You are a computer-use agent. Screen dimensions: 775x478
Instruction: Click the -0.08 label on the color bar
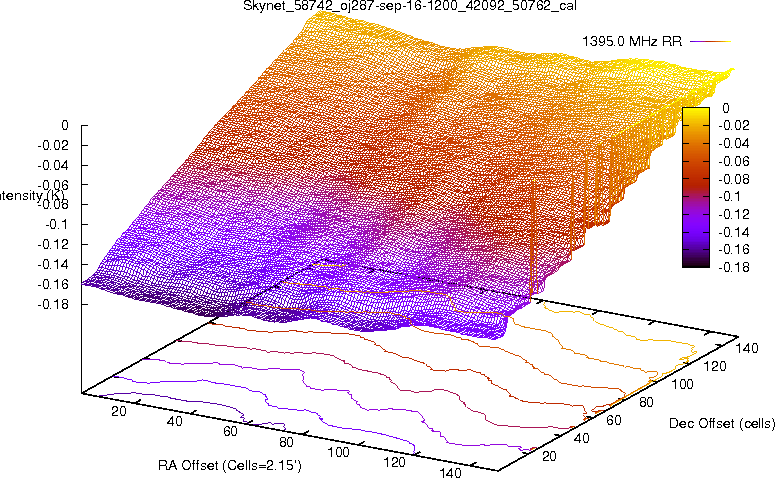733,179
